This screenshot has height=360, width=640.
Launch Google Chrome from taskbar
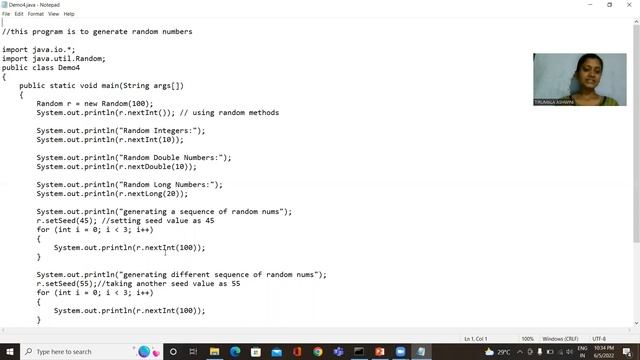pos(318,351)
